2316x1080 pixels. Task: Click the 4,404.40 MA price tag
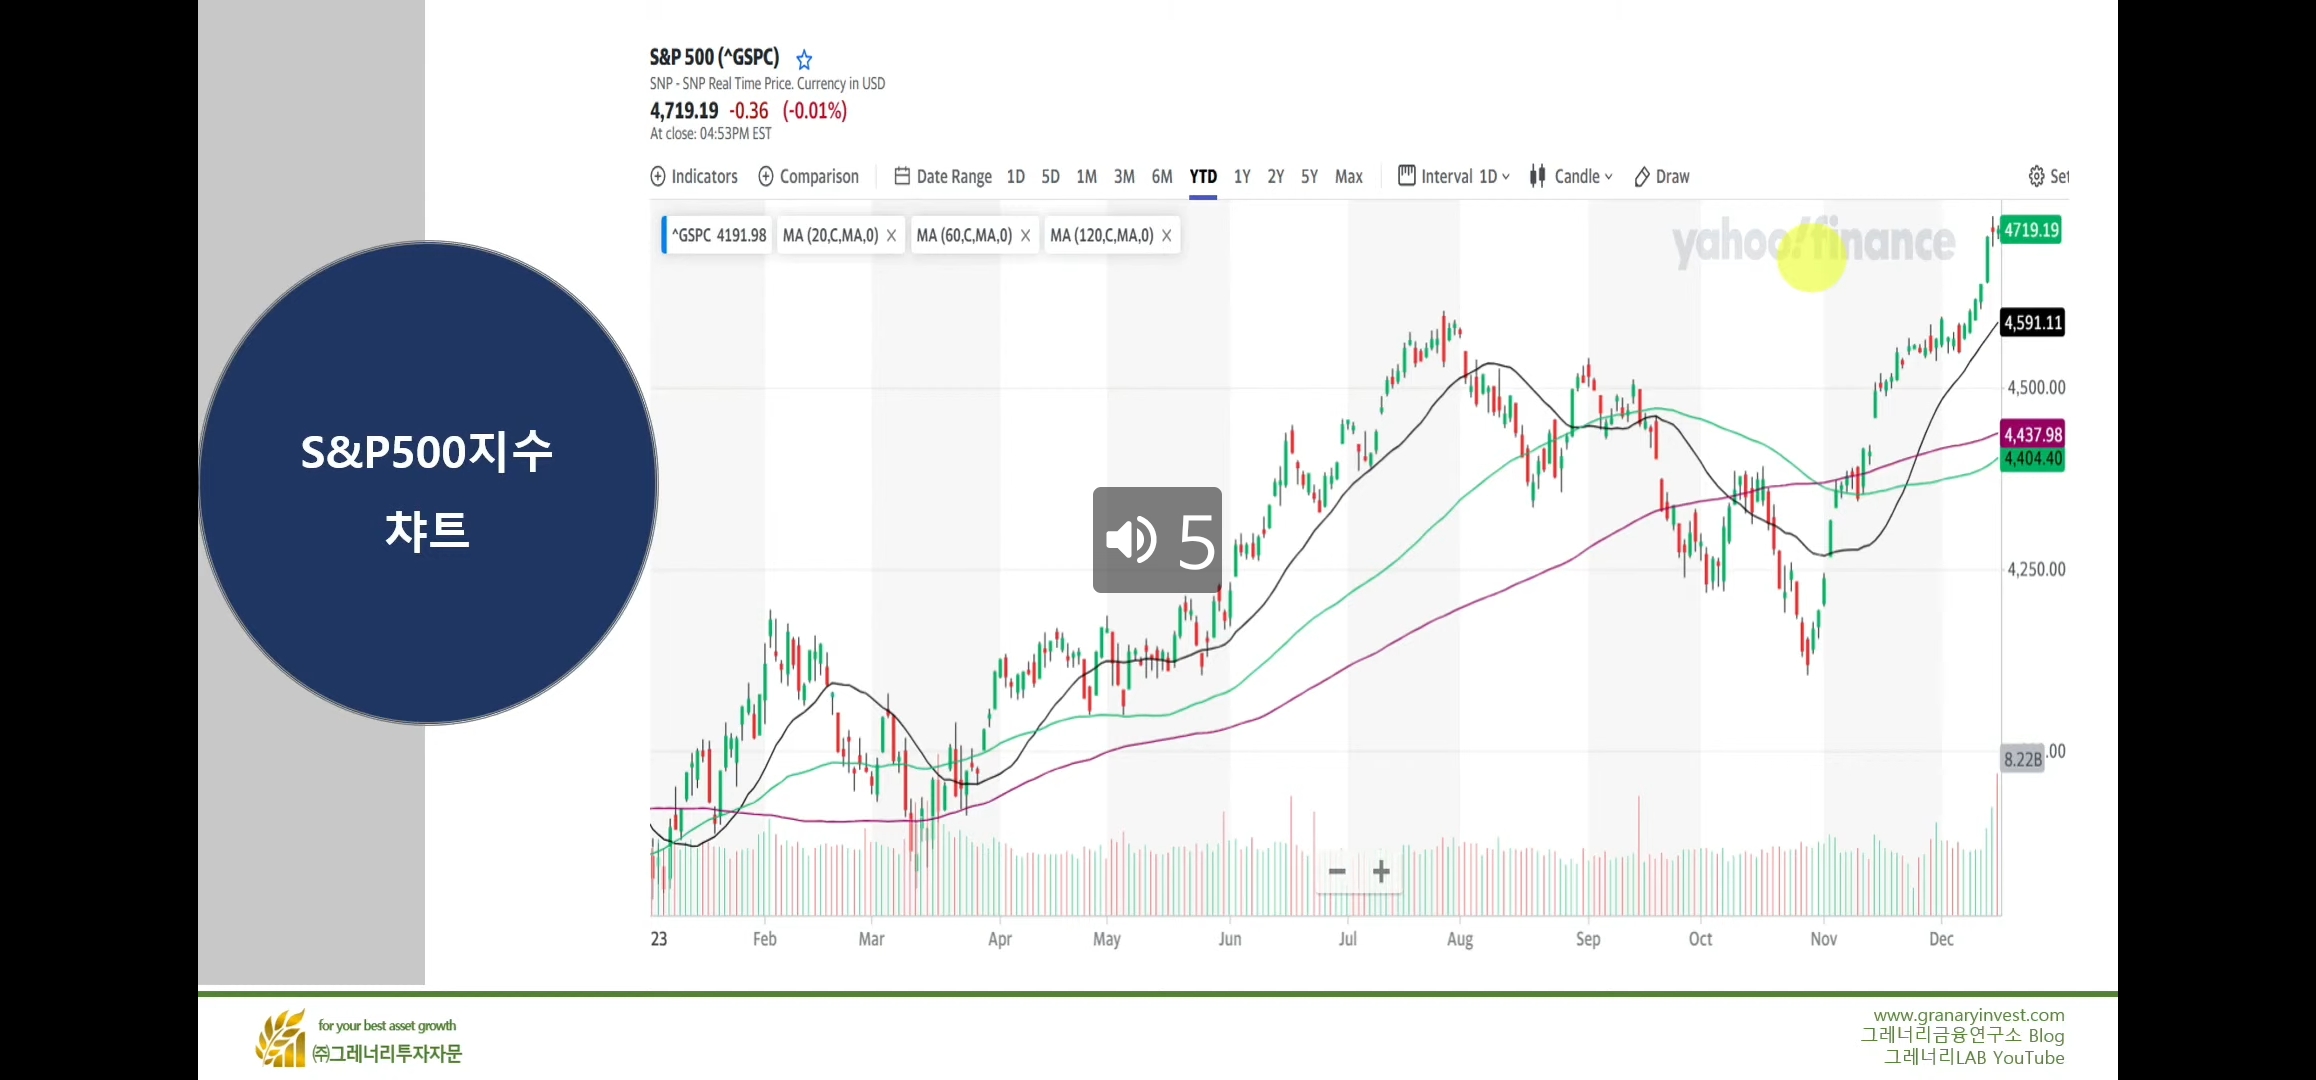[2032, 459]
